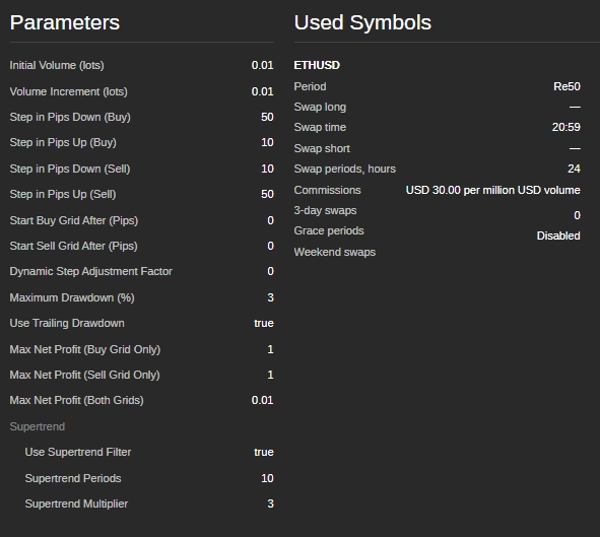Toggle the Use Supertrend Filter true value
The image size is (600, 537).
point(263,452)
